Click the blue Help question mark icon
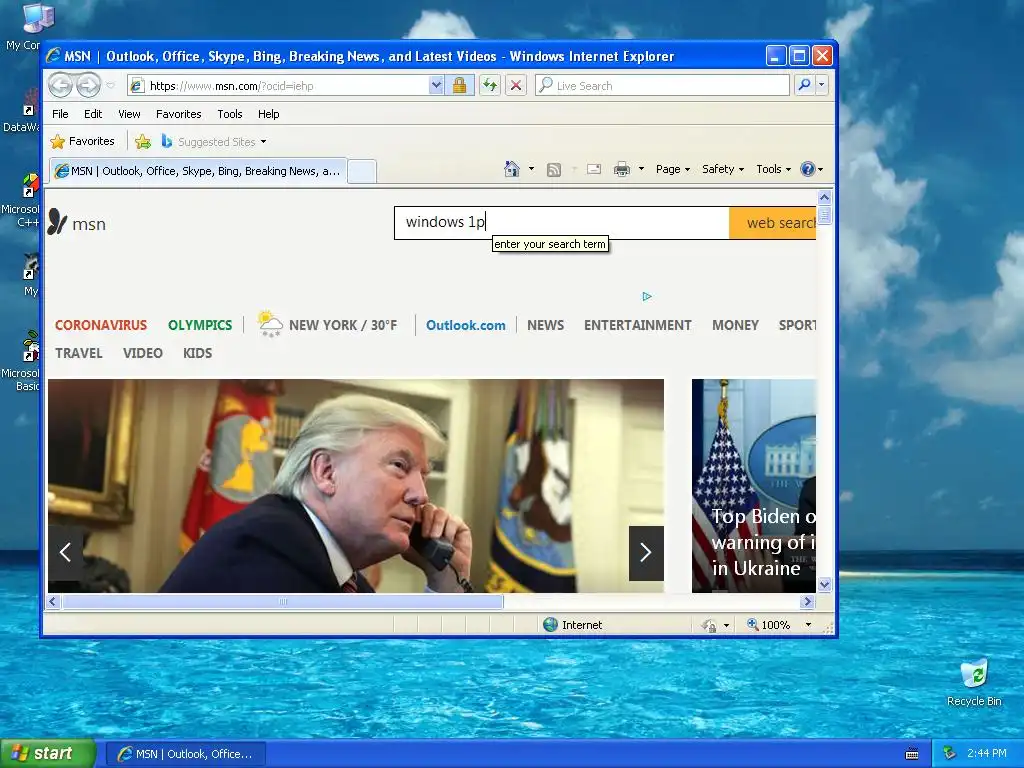 (x=808, y=169)
